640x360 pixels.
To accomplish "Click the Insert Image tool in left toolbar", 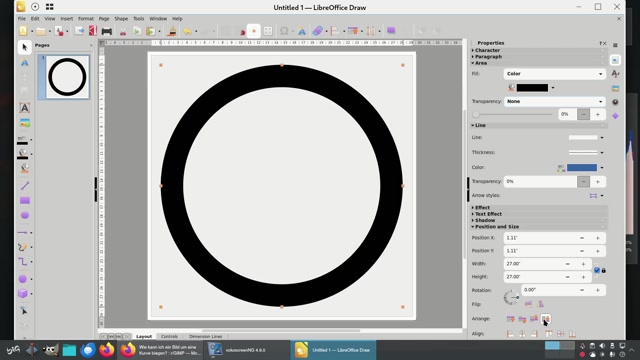I will click(24, 123).
